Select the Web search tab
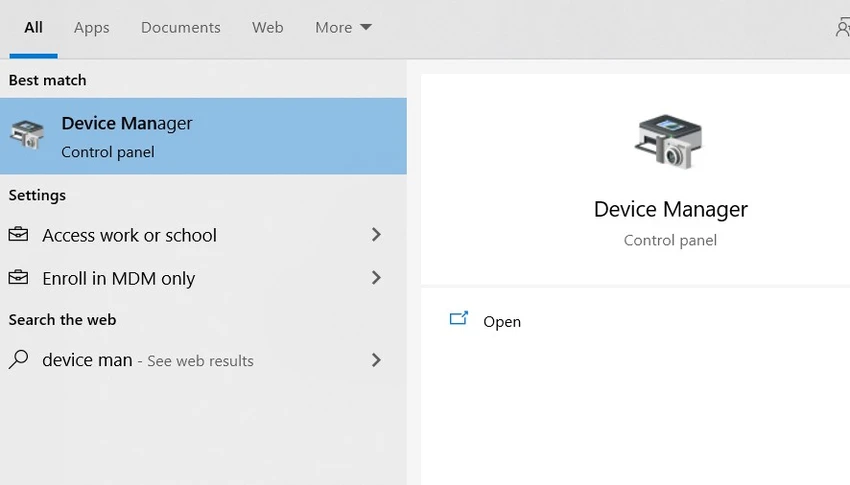This screenshot has height=485, width=850. (x=267, y=28)
